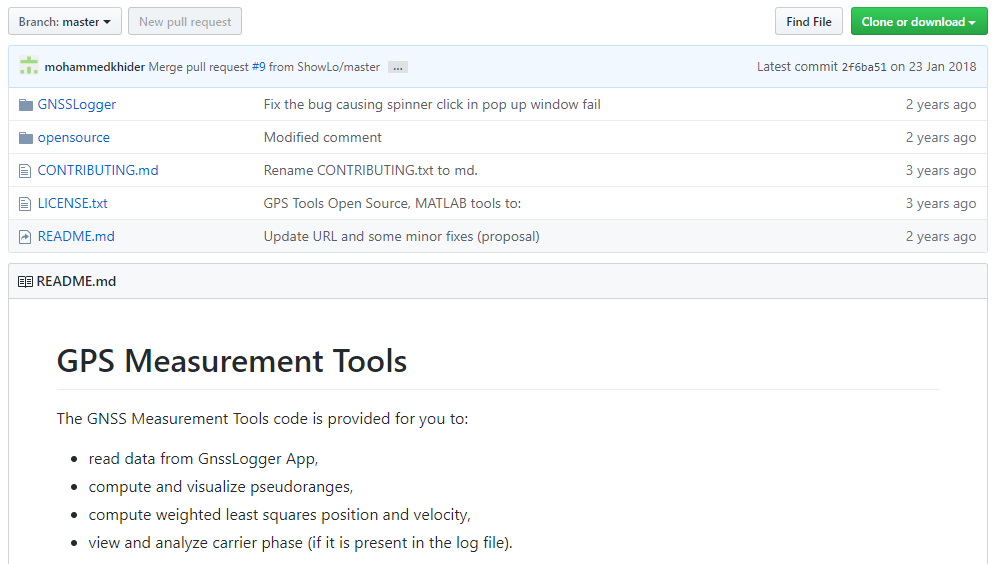Expand the Clone or download menu
The width and height of the screenshot is (1007, 564).
918,22
